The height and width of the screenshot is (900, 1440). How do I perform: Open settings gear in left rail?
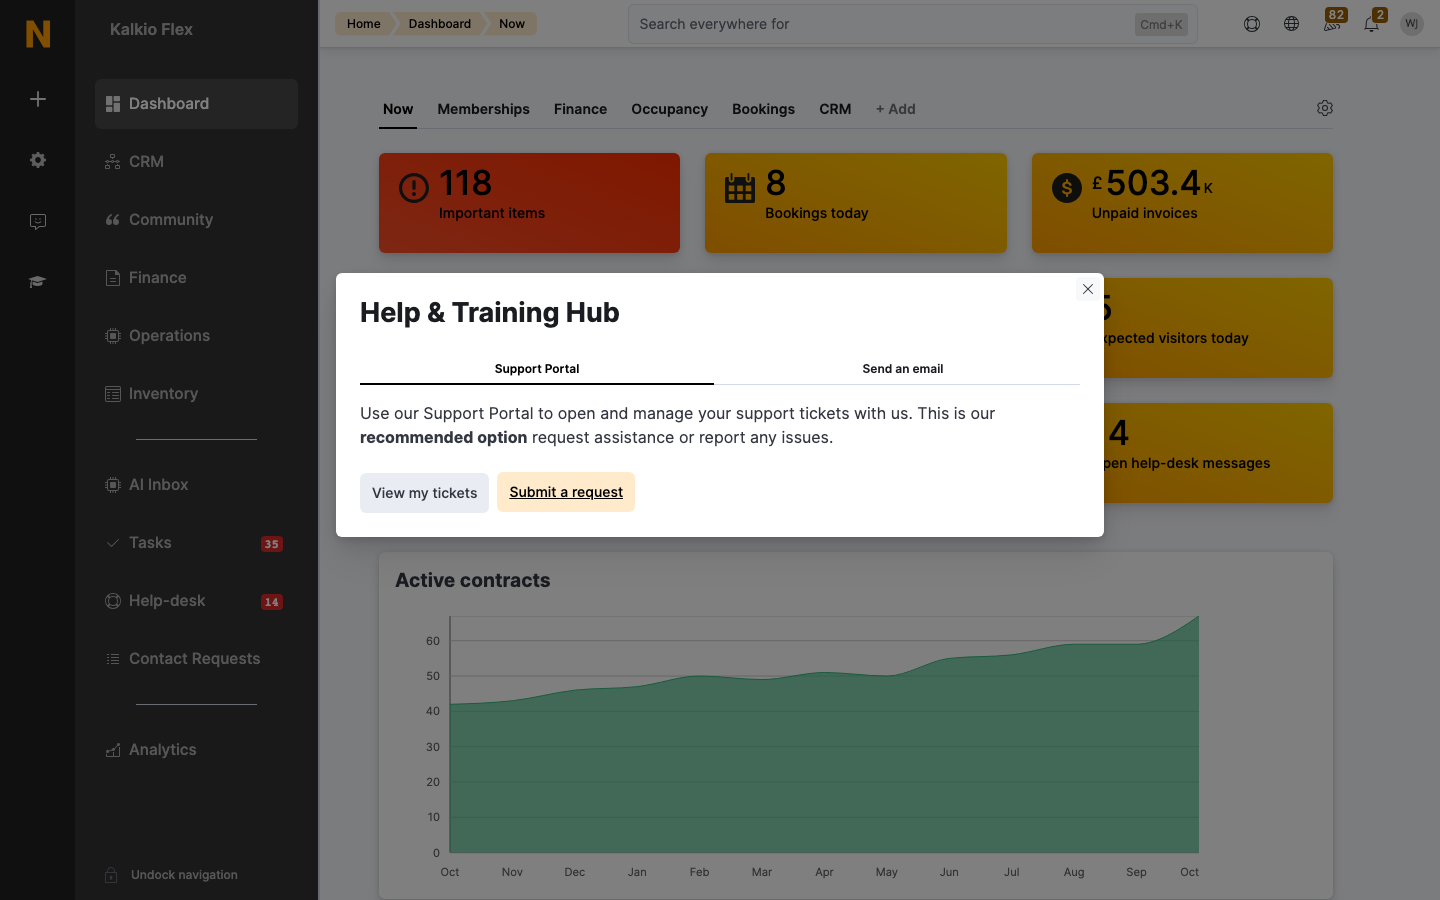coord(38,160)
